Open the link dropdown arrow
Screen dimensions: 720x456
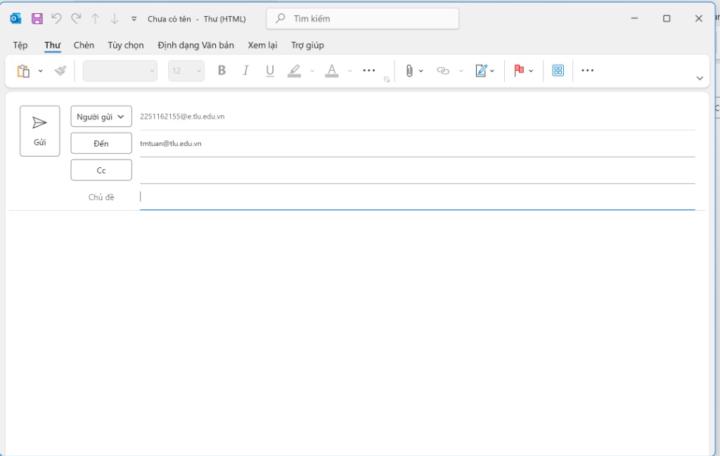[x=461, y=71]
